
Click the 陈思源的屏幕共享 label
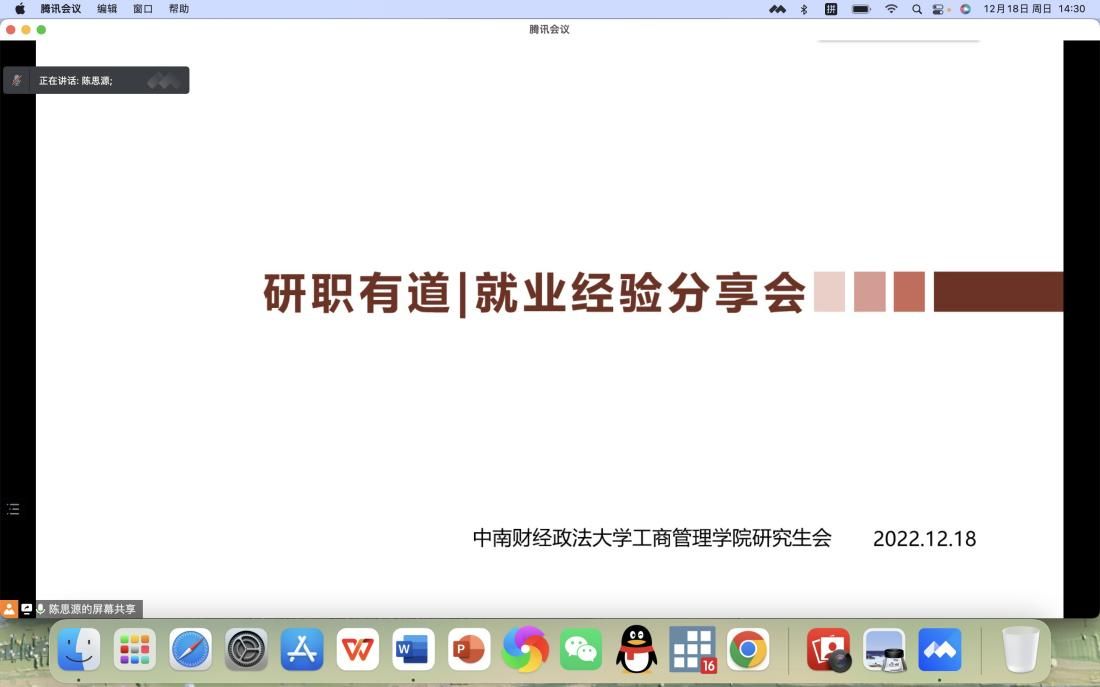92,609
